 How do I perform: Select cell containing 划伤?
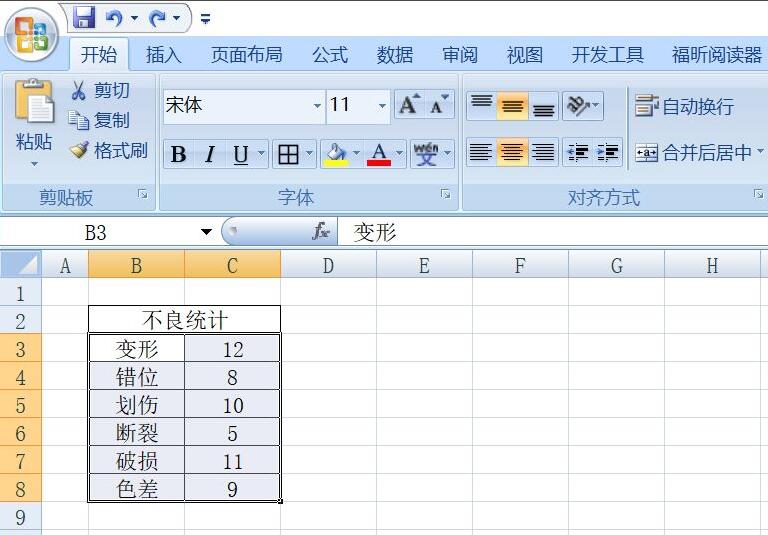137,404
